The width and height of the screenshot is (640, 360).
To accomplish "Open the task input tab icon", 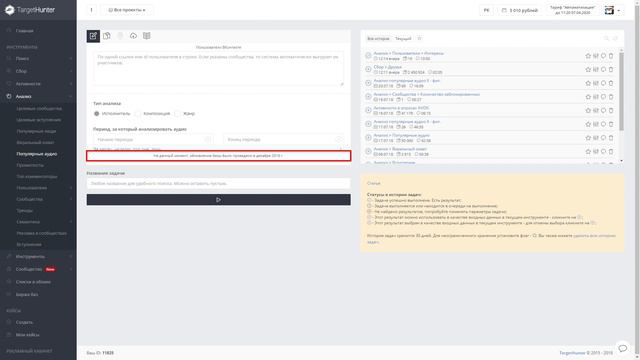I will pyautogui.click(x=93, y=36).
